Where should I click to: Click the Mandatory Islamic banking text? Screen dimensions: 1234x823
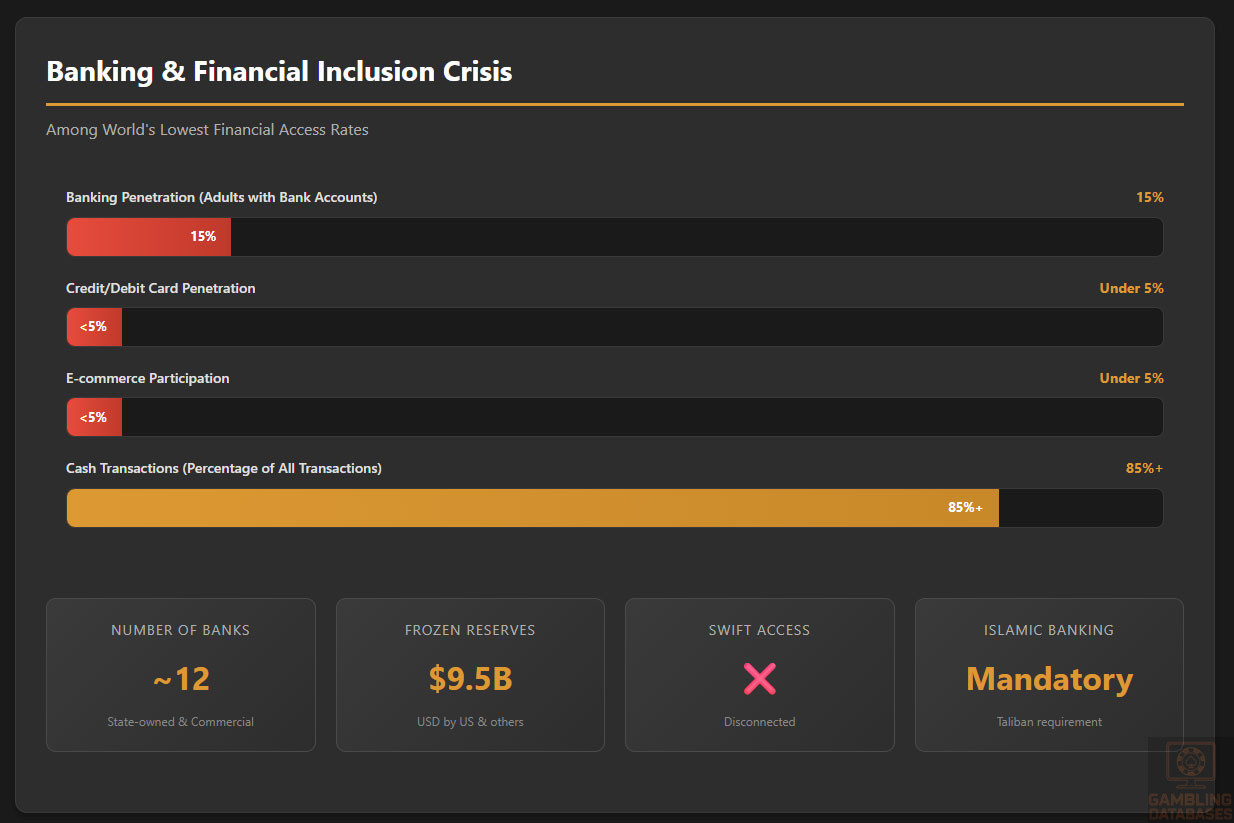click(1049, 679)
